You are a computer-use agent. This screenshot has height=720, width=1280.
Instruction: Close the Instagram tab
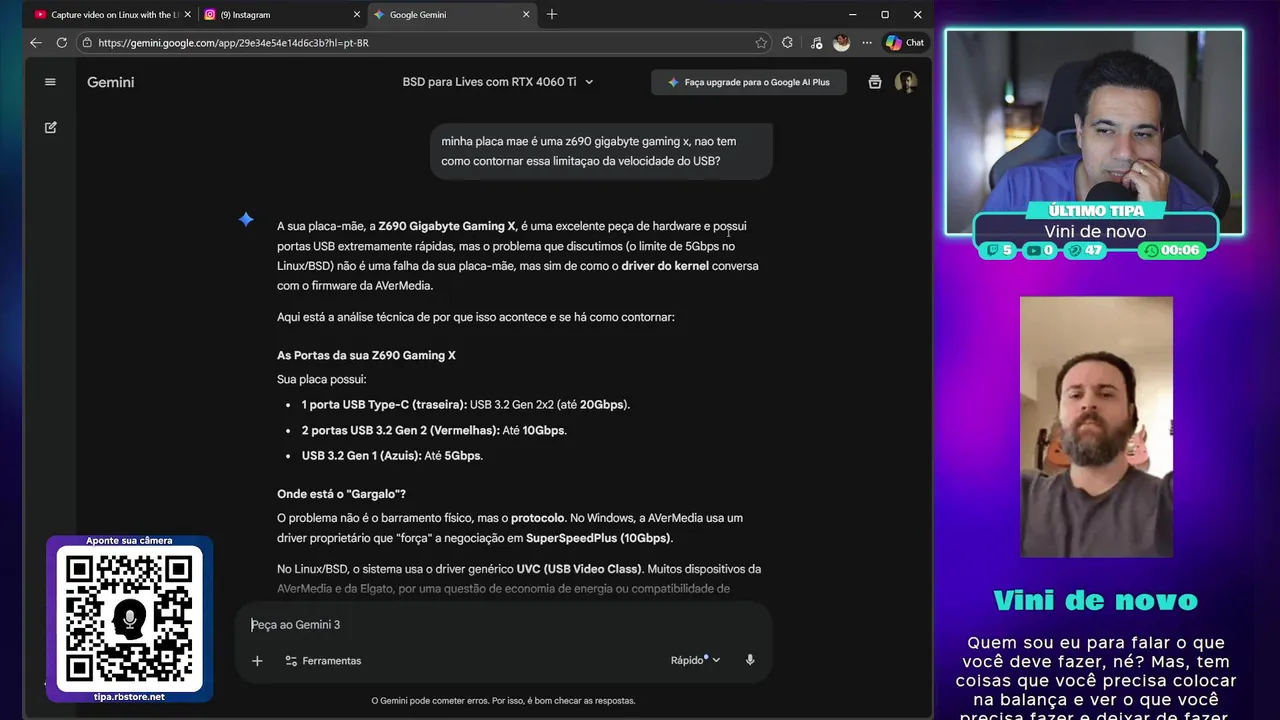(357, 15)
